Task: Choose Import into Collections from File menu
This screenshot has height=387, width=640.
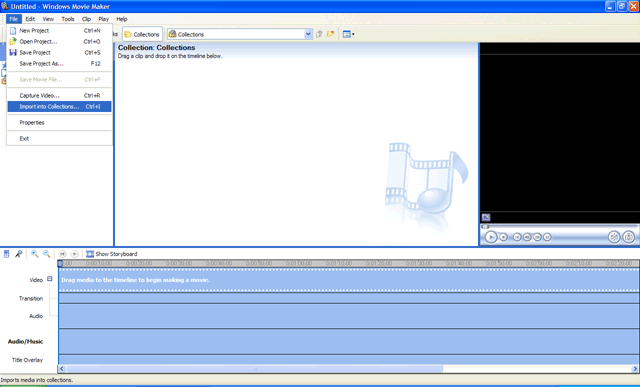Action: pos(59,107)
